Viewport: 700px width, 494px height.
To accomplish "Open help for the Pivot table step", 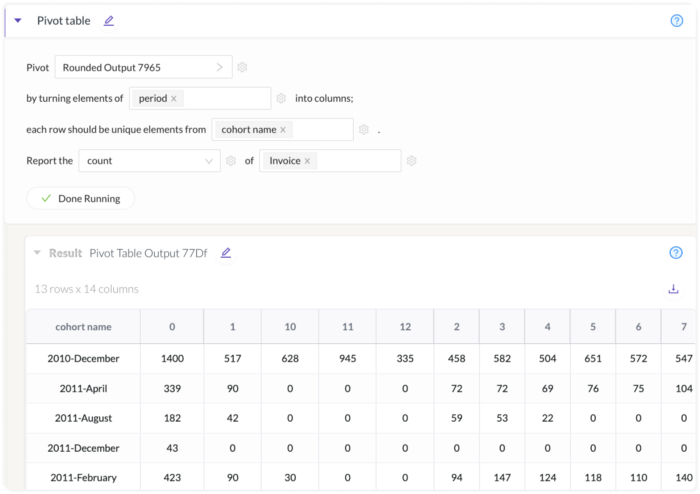I will coord(676,21).
